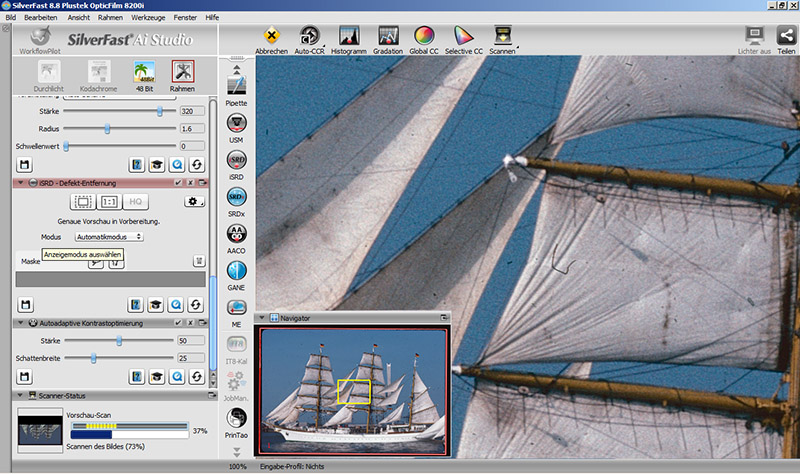Click the SRDx dust removal icon
This screenshot has width=800, height=474.
[236, 198]
